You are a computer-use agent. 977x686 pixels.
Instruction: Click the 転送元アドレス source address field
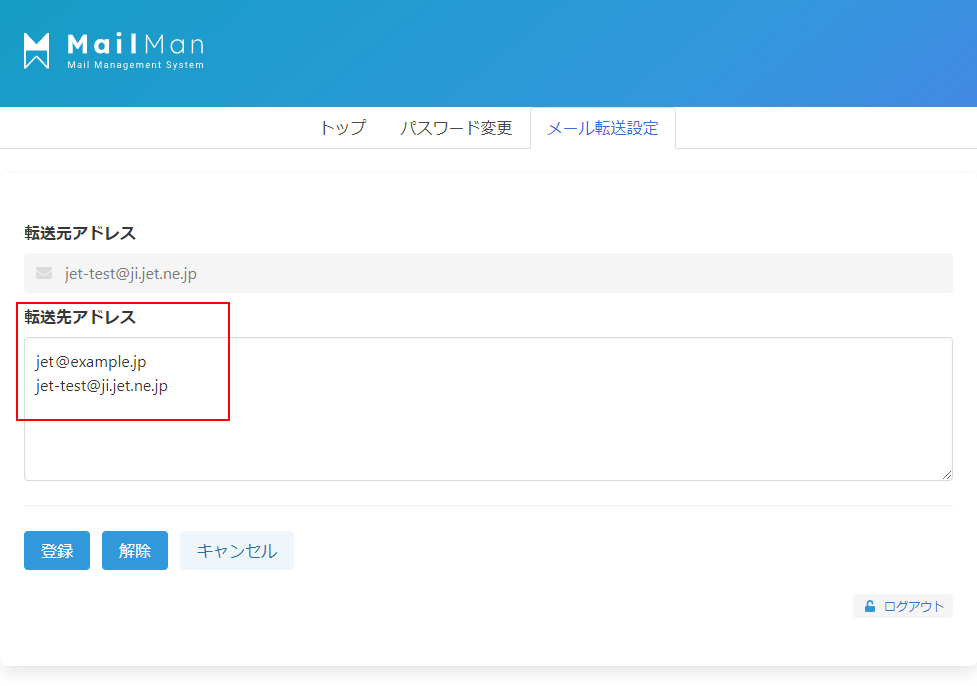click(500, 273)
